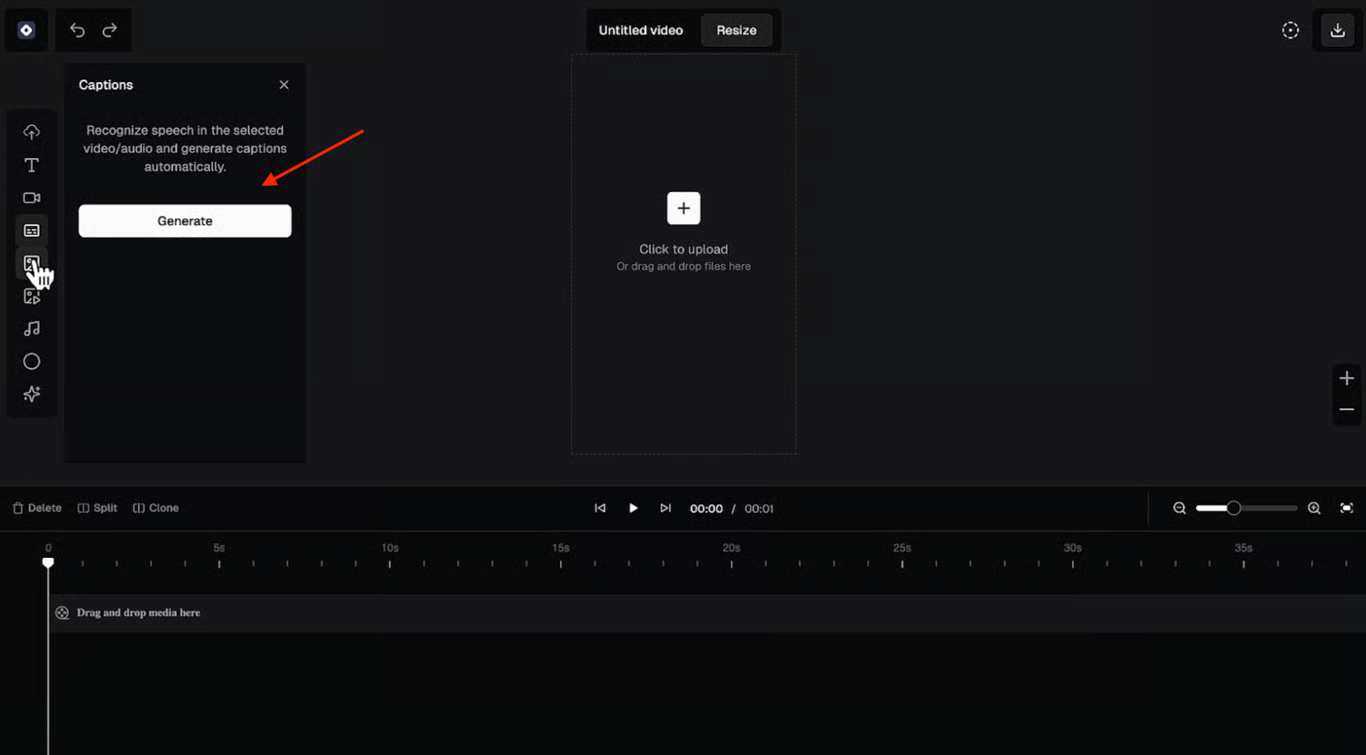The height and width of the screenshot is (755, 1366).
Task: Redo the last action
Action: pos(110,30)
